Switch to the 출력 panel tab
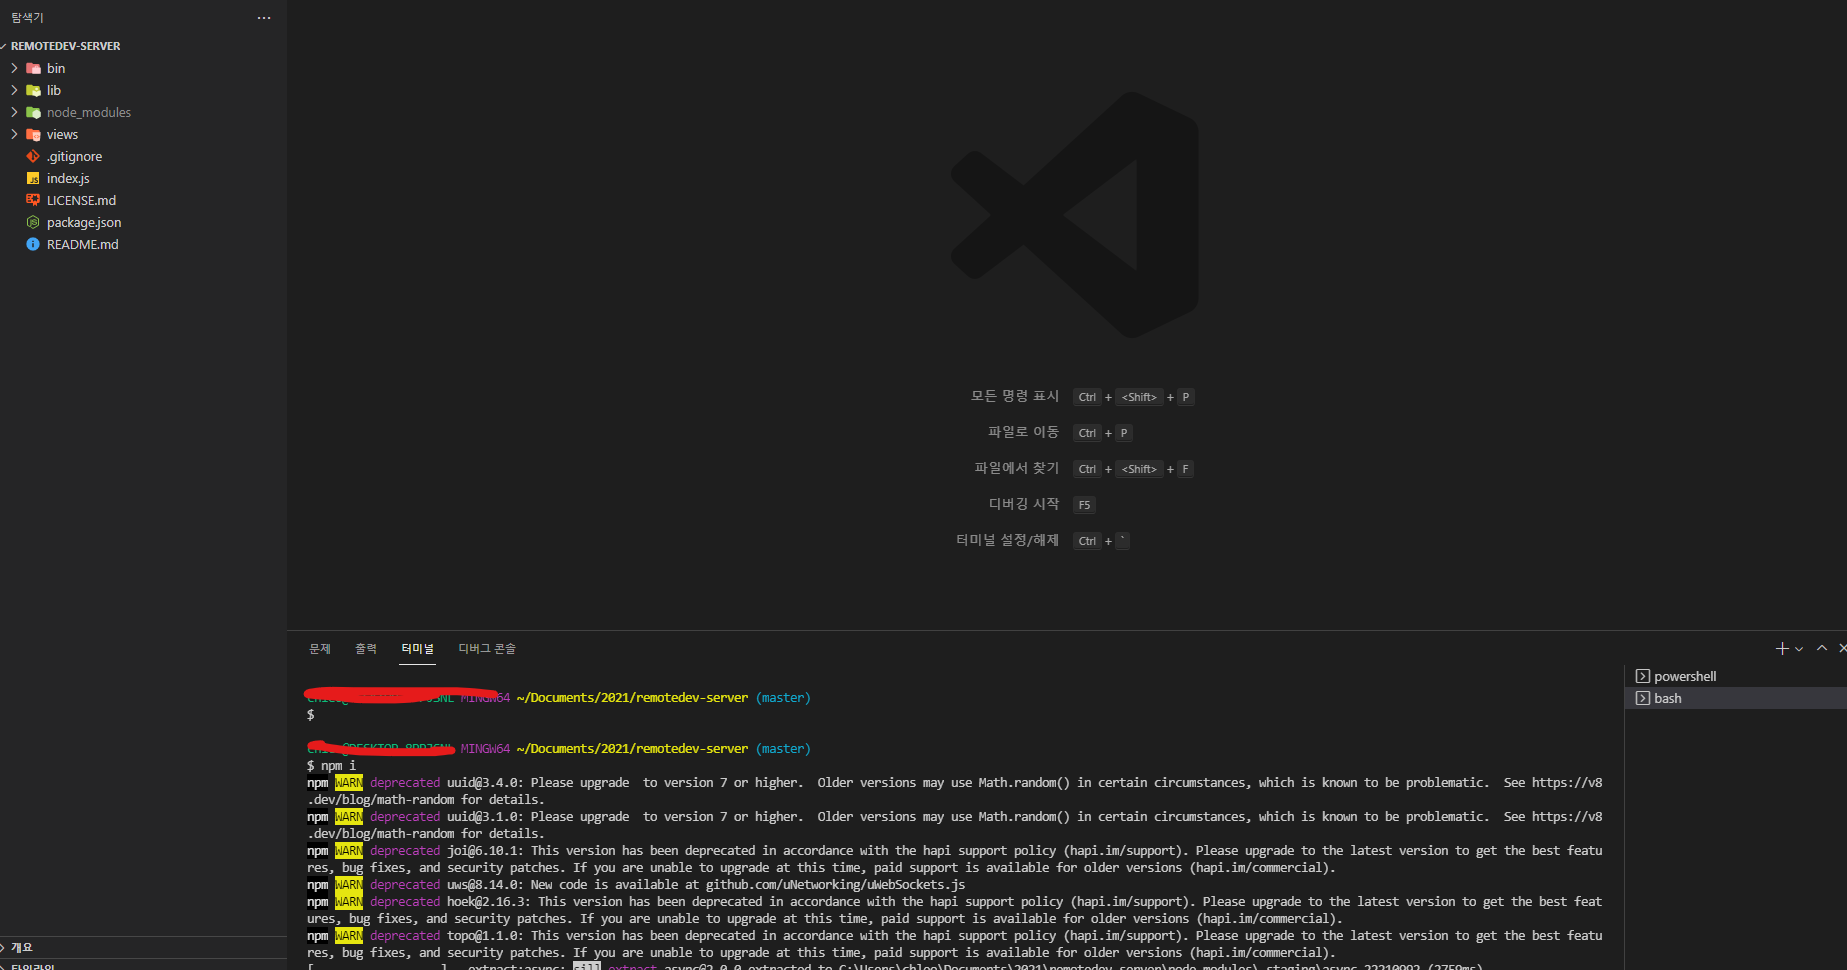Screen dimensions: 1847x970 pos(366,649)
